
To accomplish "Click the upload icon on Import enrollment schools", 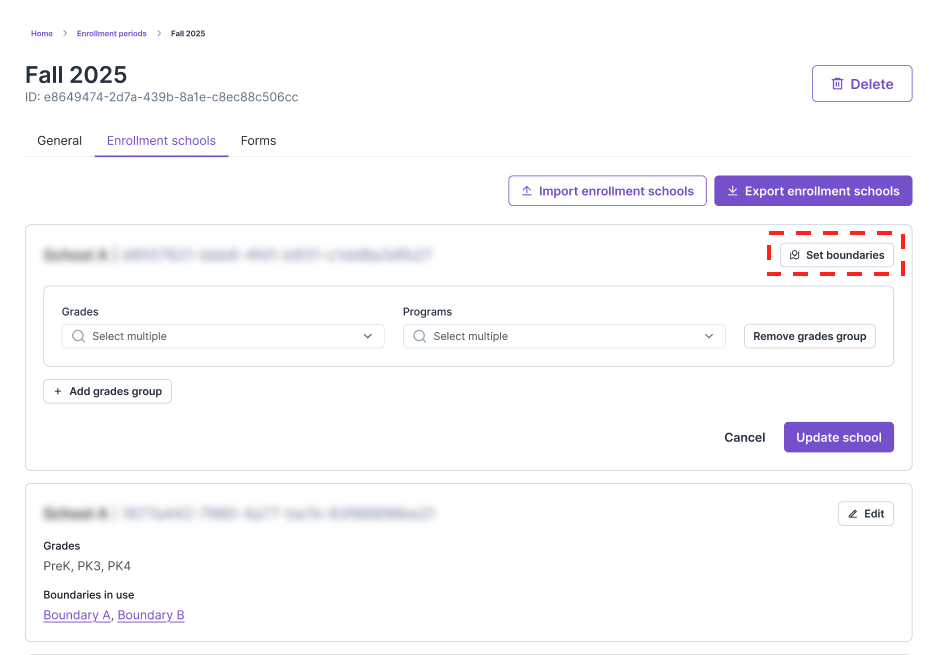I will [x=527, y=191].
